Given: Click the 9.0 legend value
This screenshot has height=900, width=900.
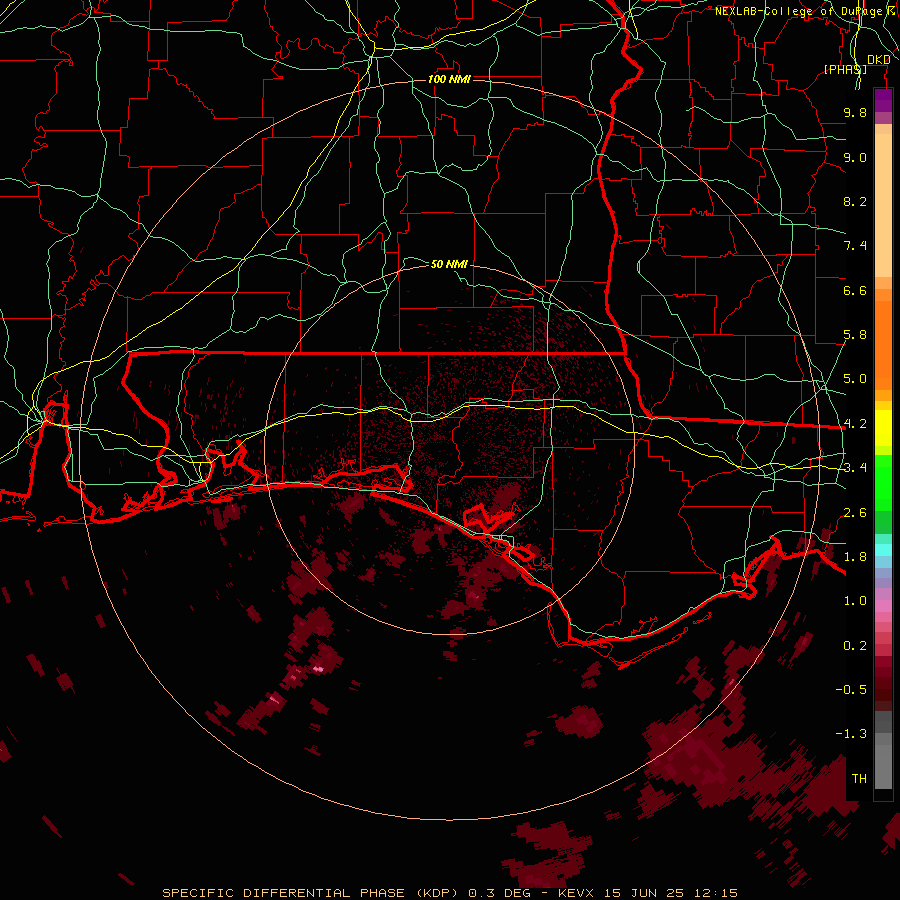Looking at the screenshot, I should (855, 157).
